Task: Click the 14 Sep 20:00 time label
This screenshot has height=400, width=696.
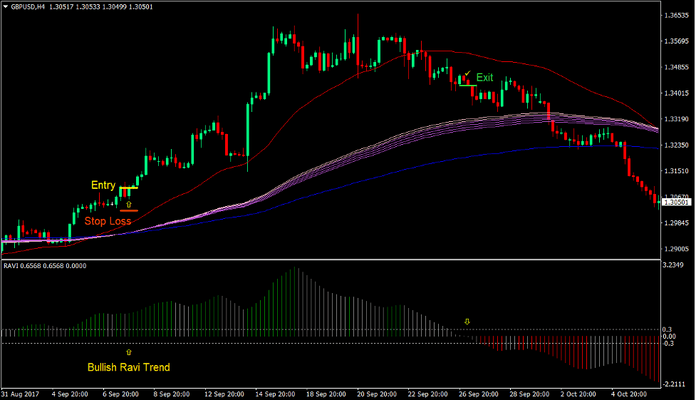Action: (x=275, y=394)
